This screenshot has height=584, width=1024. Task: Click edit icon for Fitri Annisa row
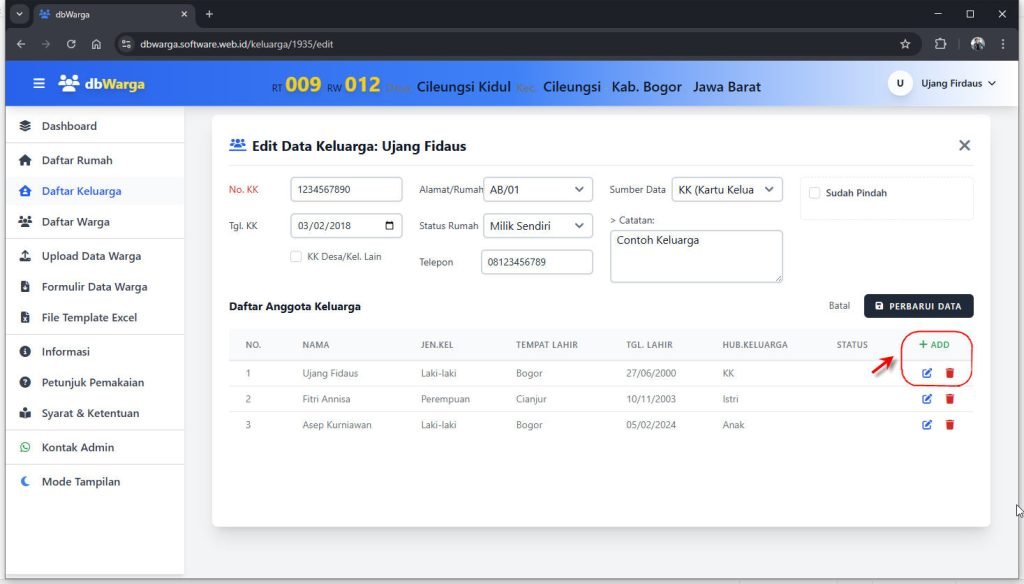tap(927, 399)
